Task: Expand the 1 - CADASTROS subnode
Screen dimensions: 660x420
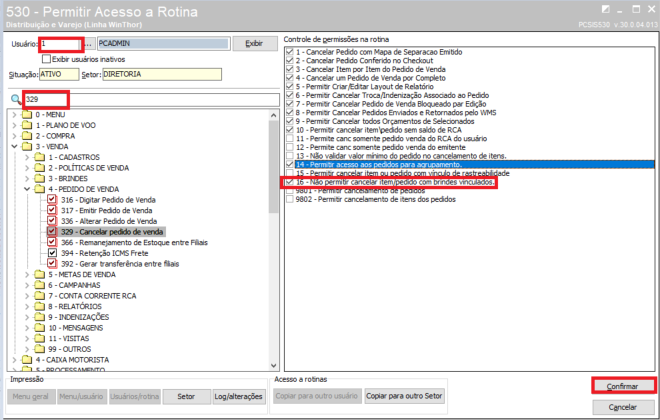Action: [27, 157]
